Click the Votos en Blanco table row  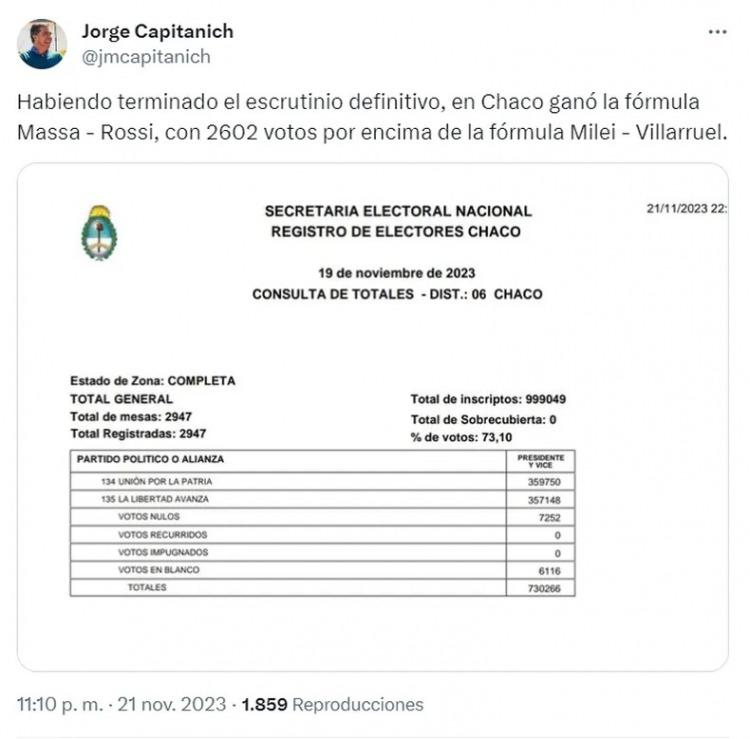pos(322,570)
